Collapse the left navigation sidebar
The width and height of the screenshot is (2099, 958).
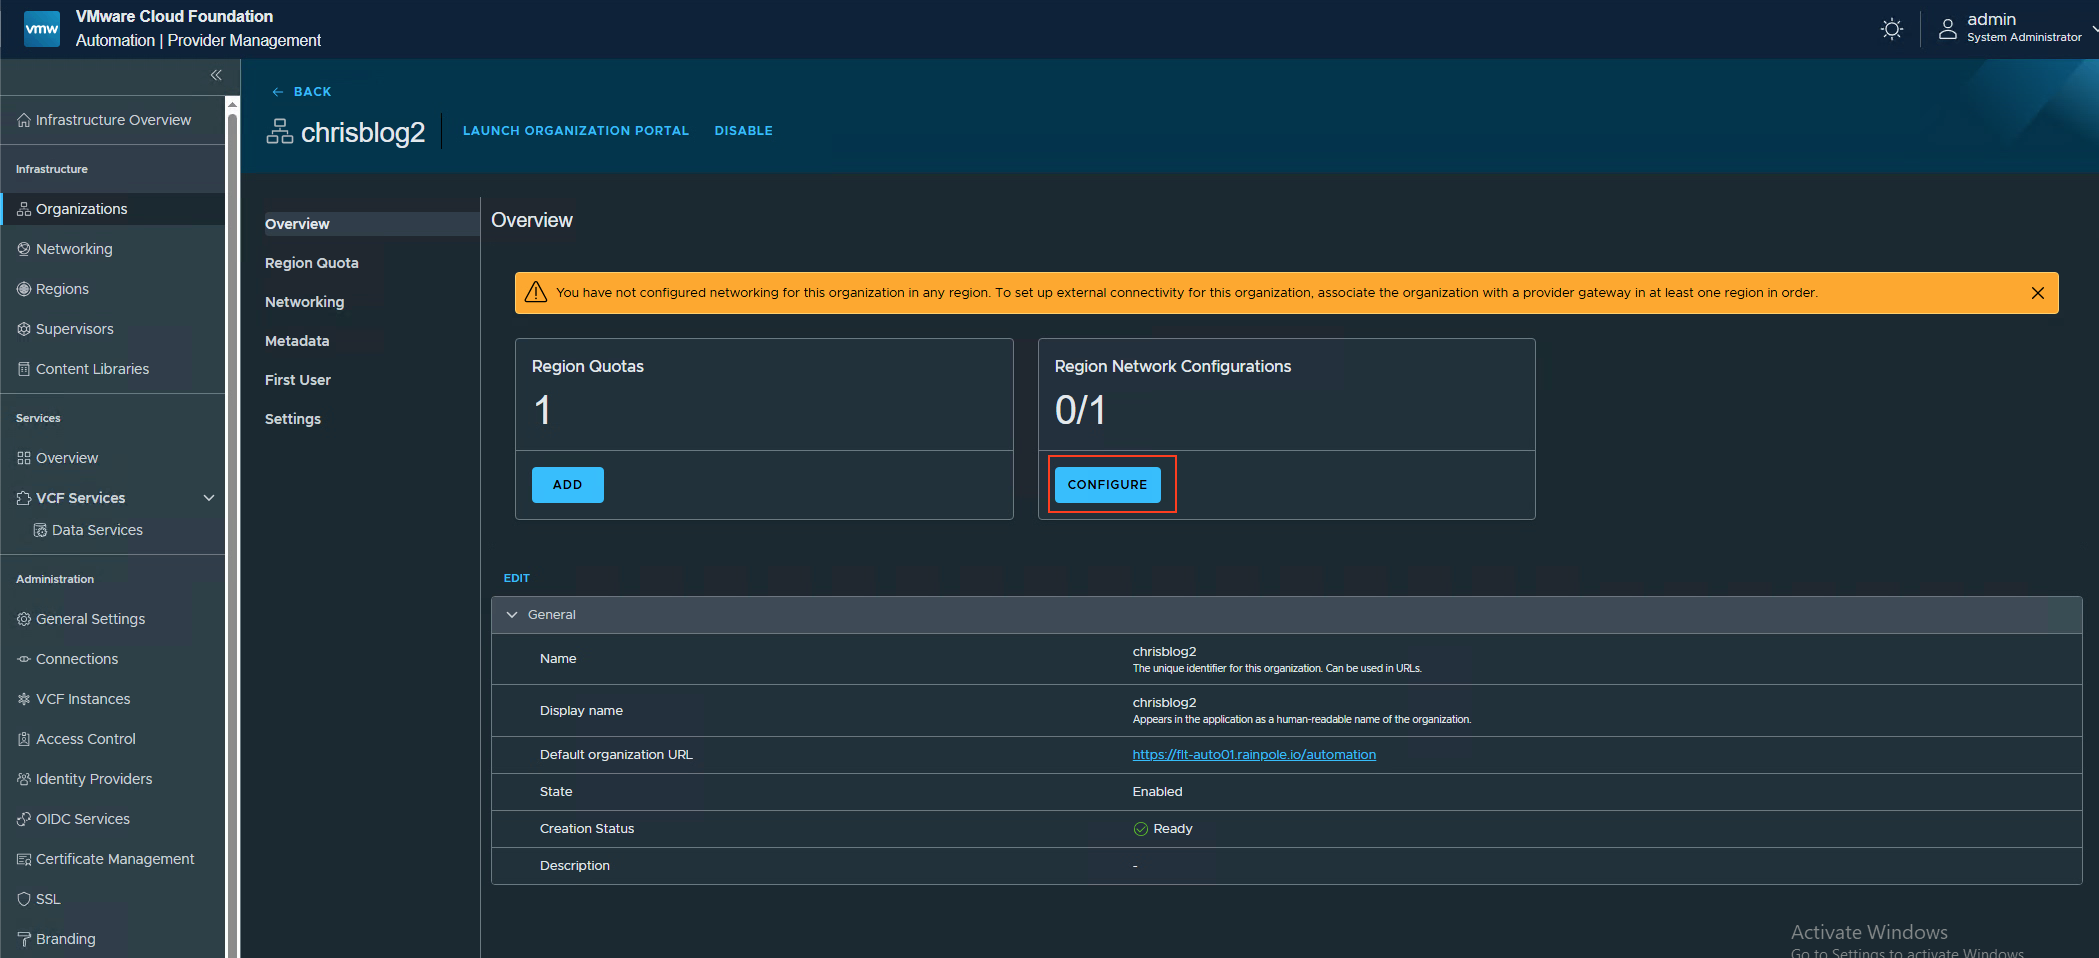click(216, 75)
